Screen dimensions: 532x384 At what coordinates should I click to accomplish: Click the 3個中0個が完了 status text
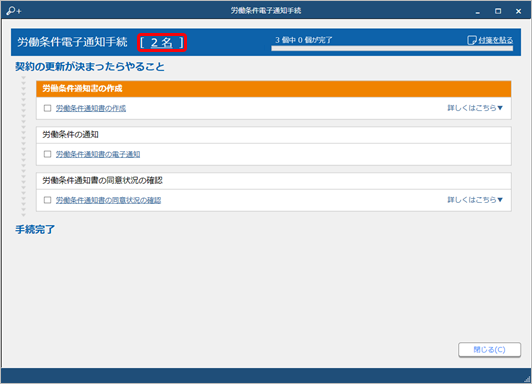(304, 40)
